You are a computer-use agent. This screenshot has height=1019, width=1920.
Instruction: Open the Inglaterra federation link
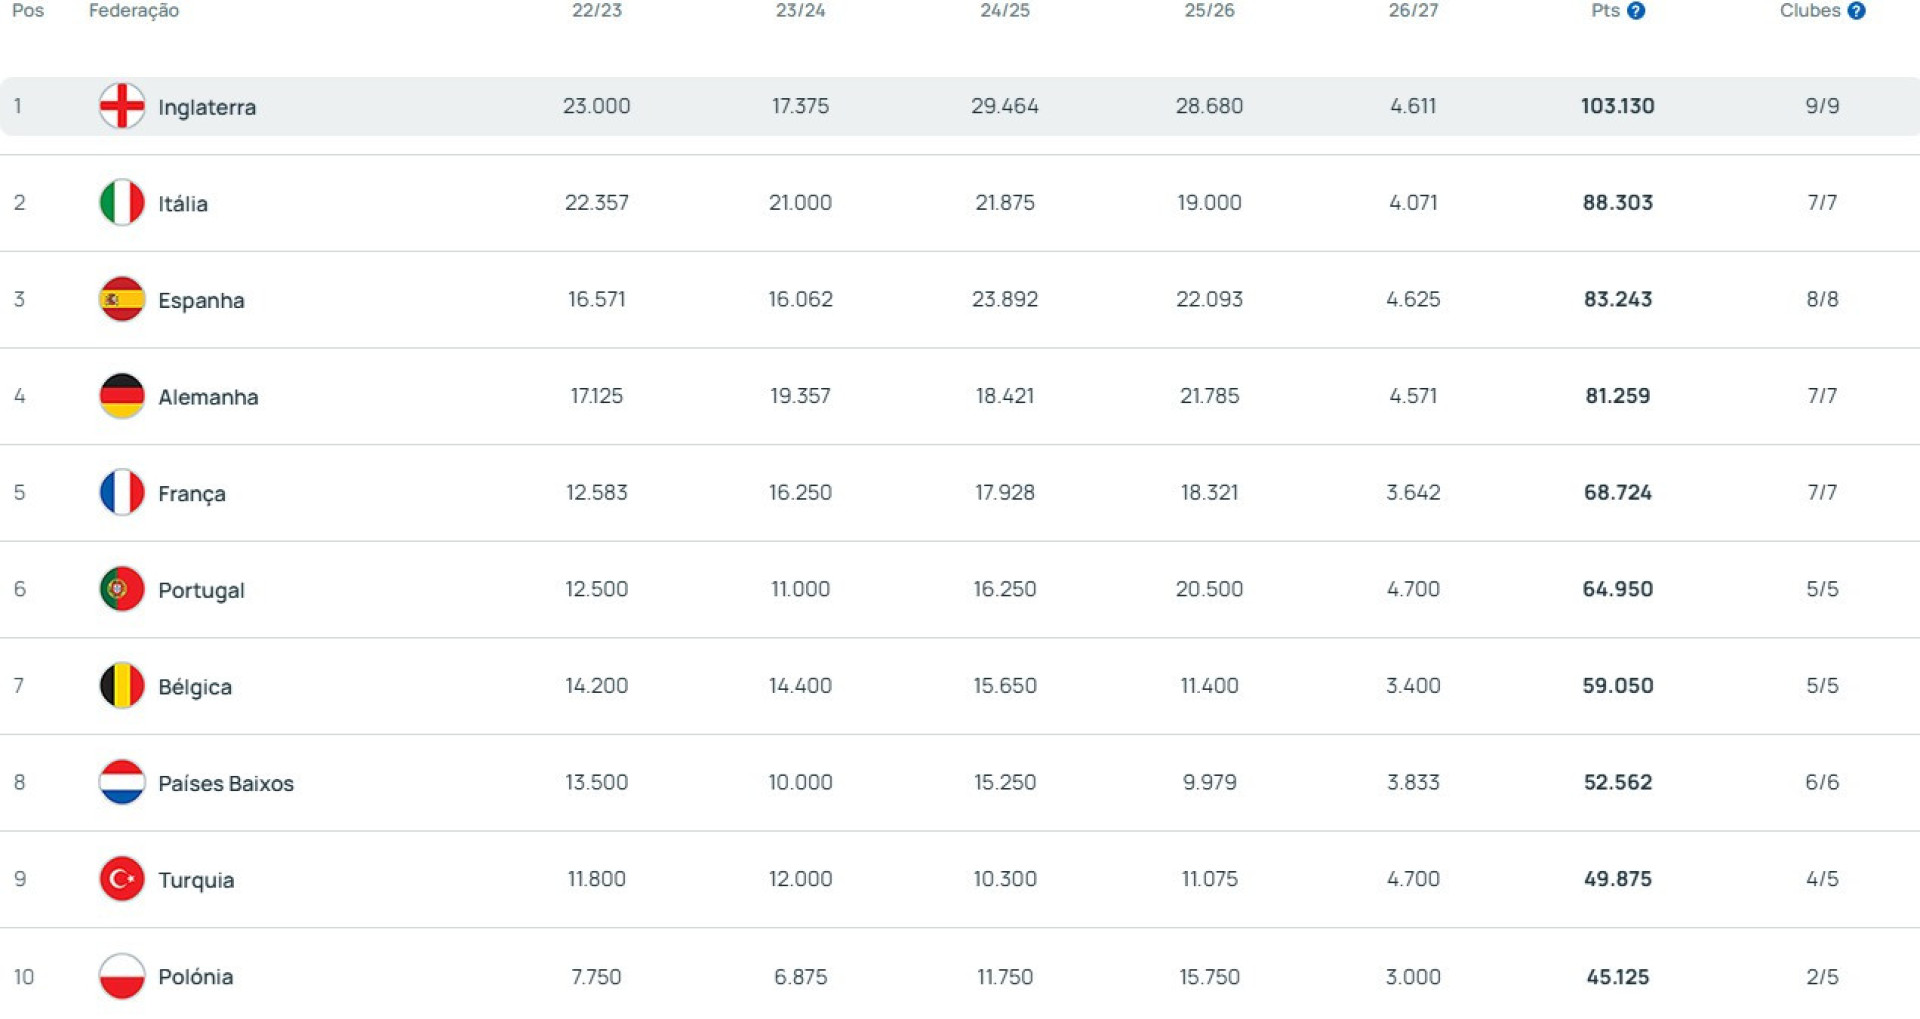pyautogui.click(x=207, y=107)
